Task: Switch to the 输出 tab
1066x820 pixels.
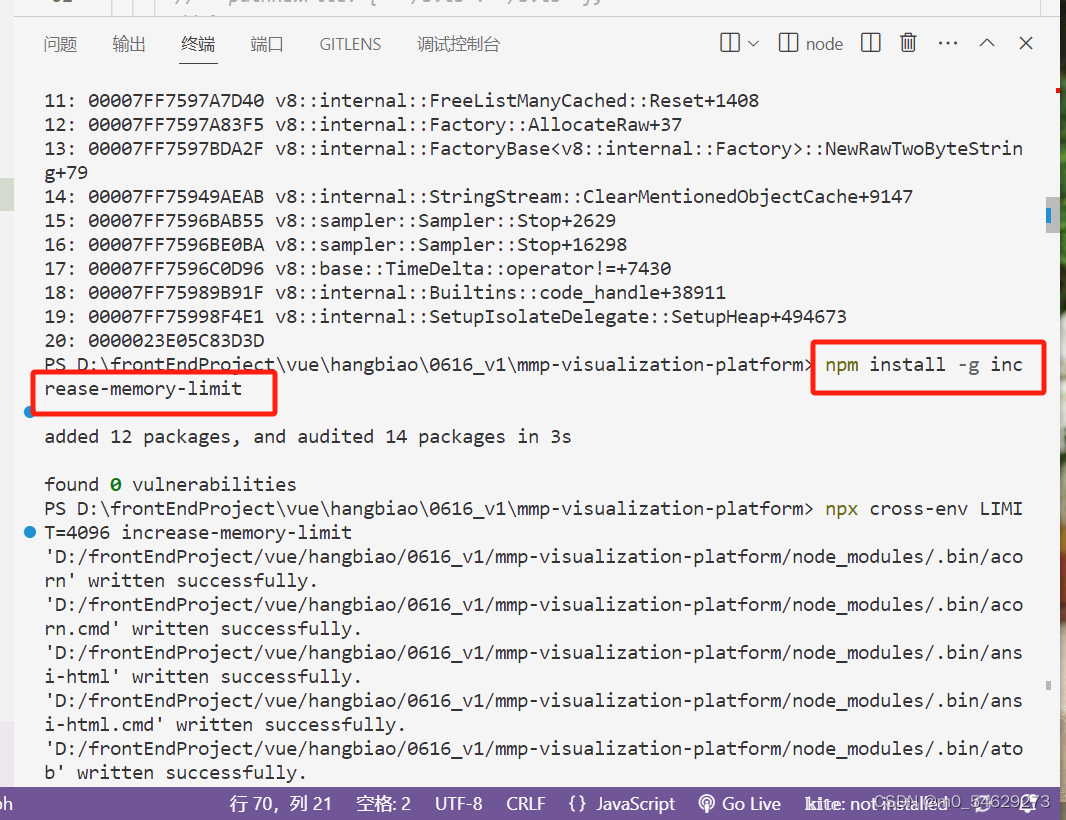Action: [x=129, y=44]
